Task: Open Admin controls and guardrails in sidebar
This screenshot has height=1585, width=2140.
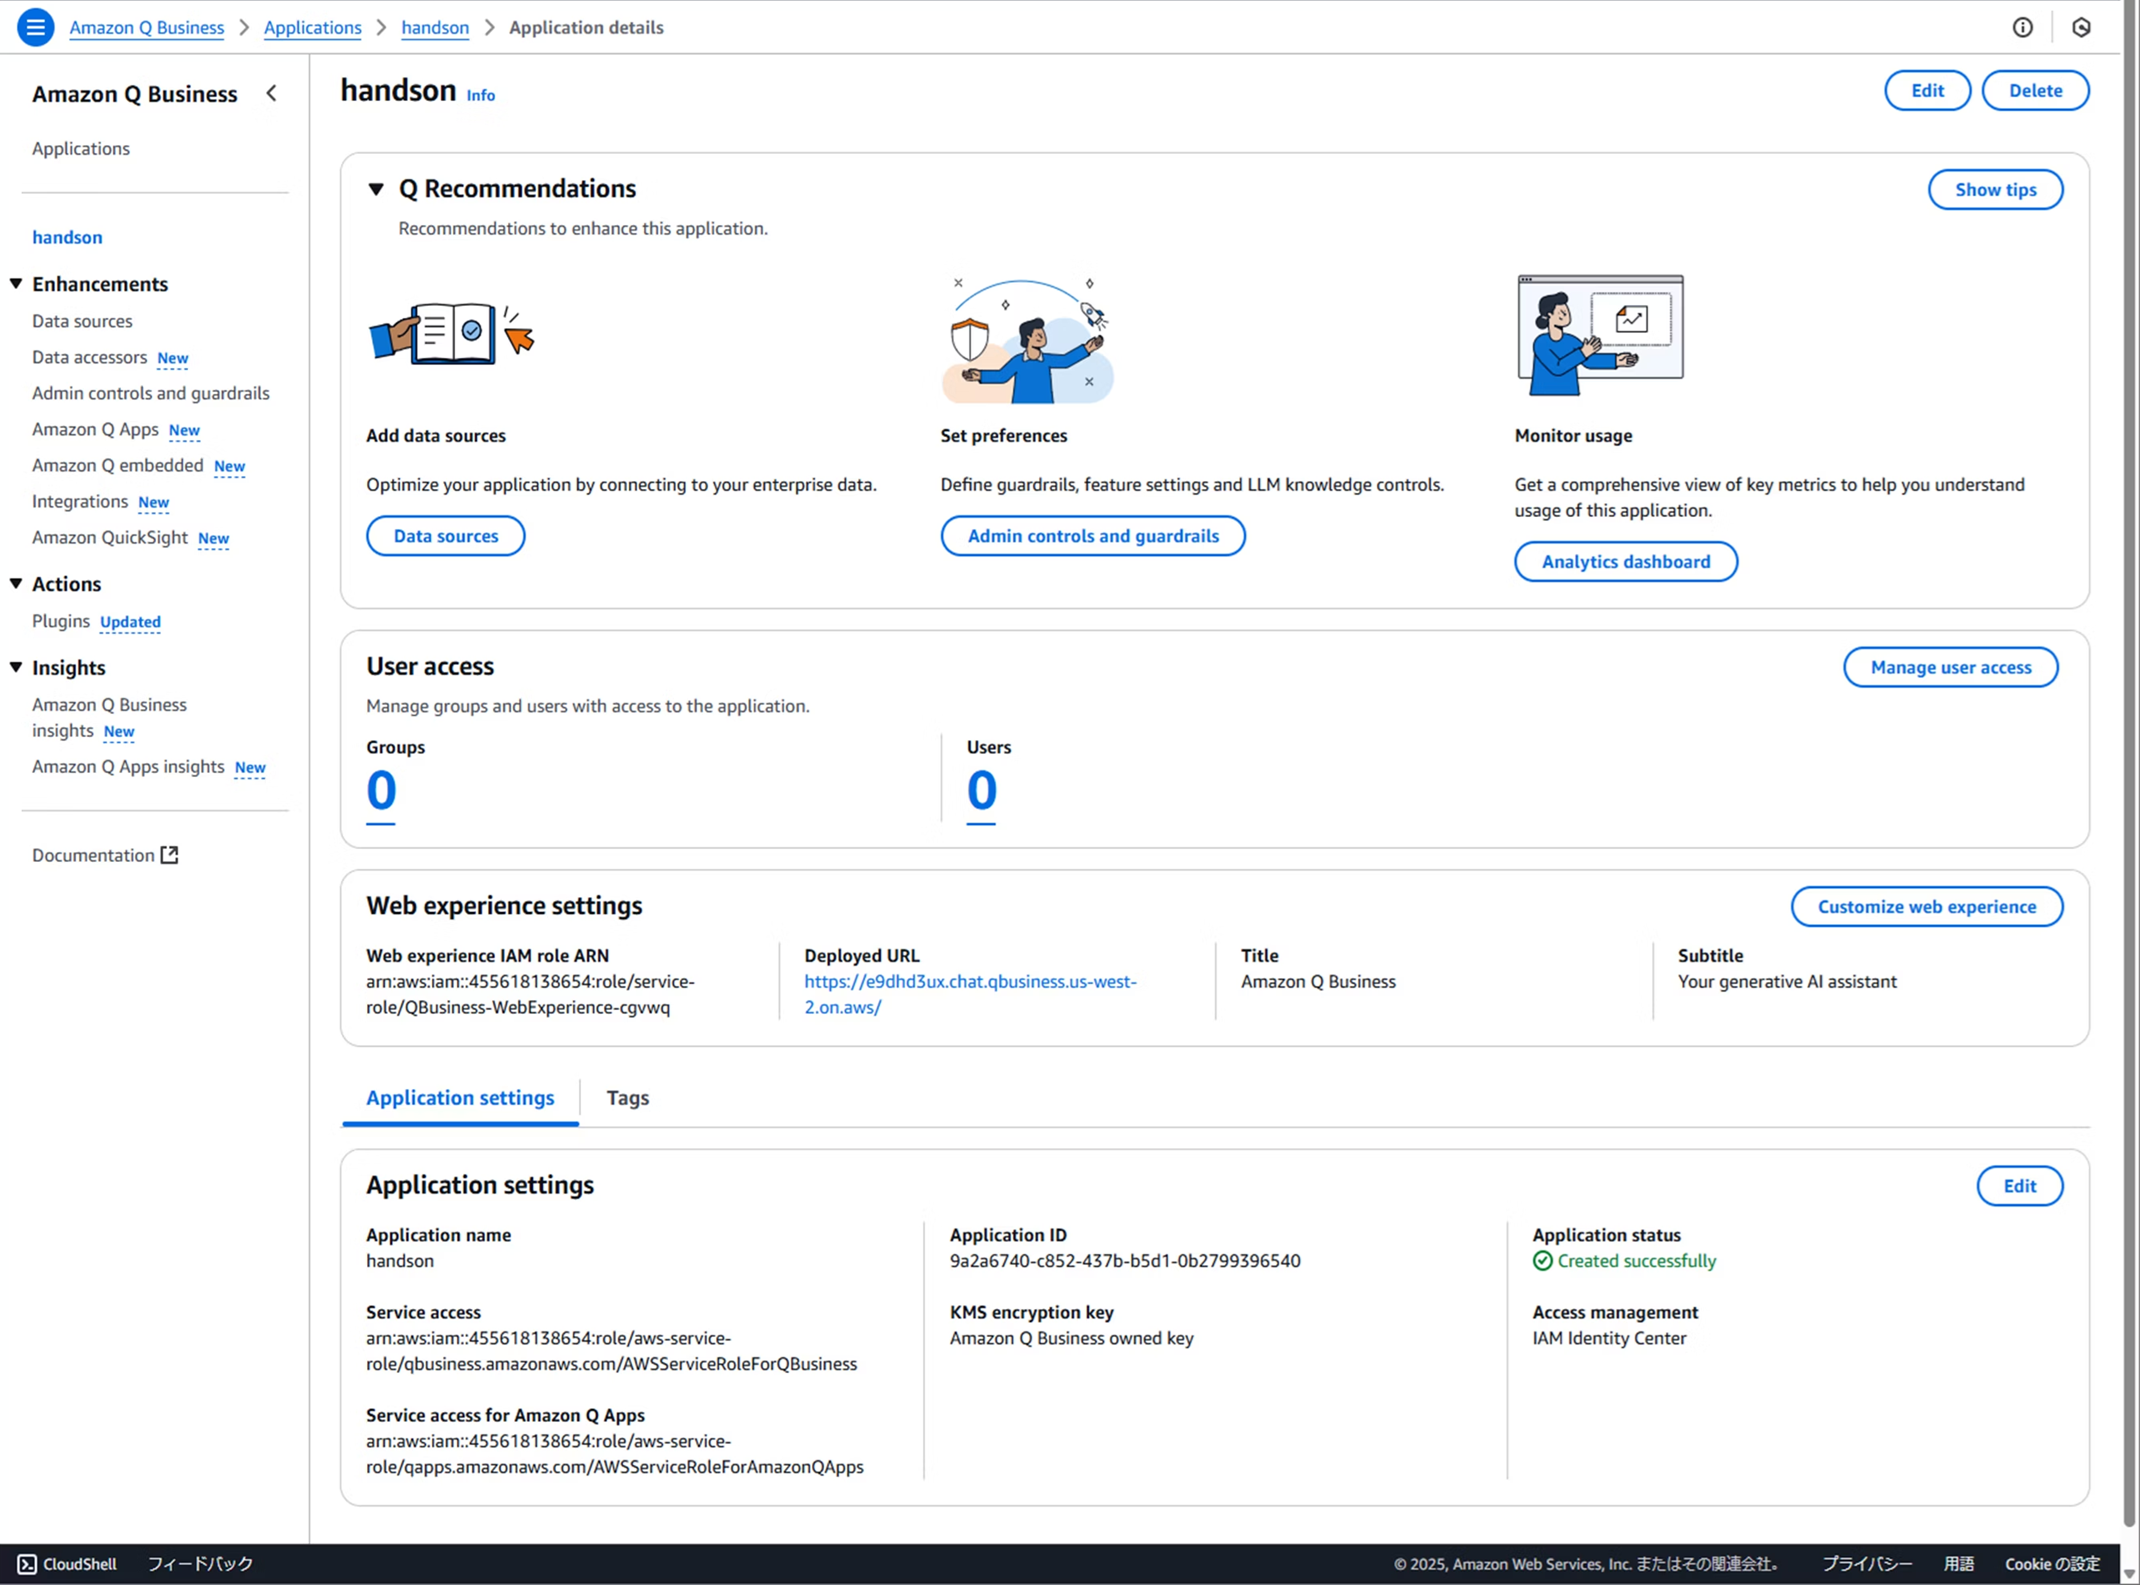Action: coord(150,393)
